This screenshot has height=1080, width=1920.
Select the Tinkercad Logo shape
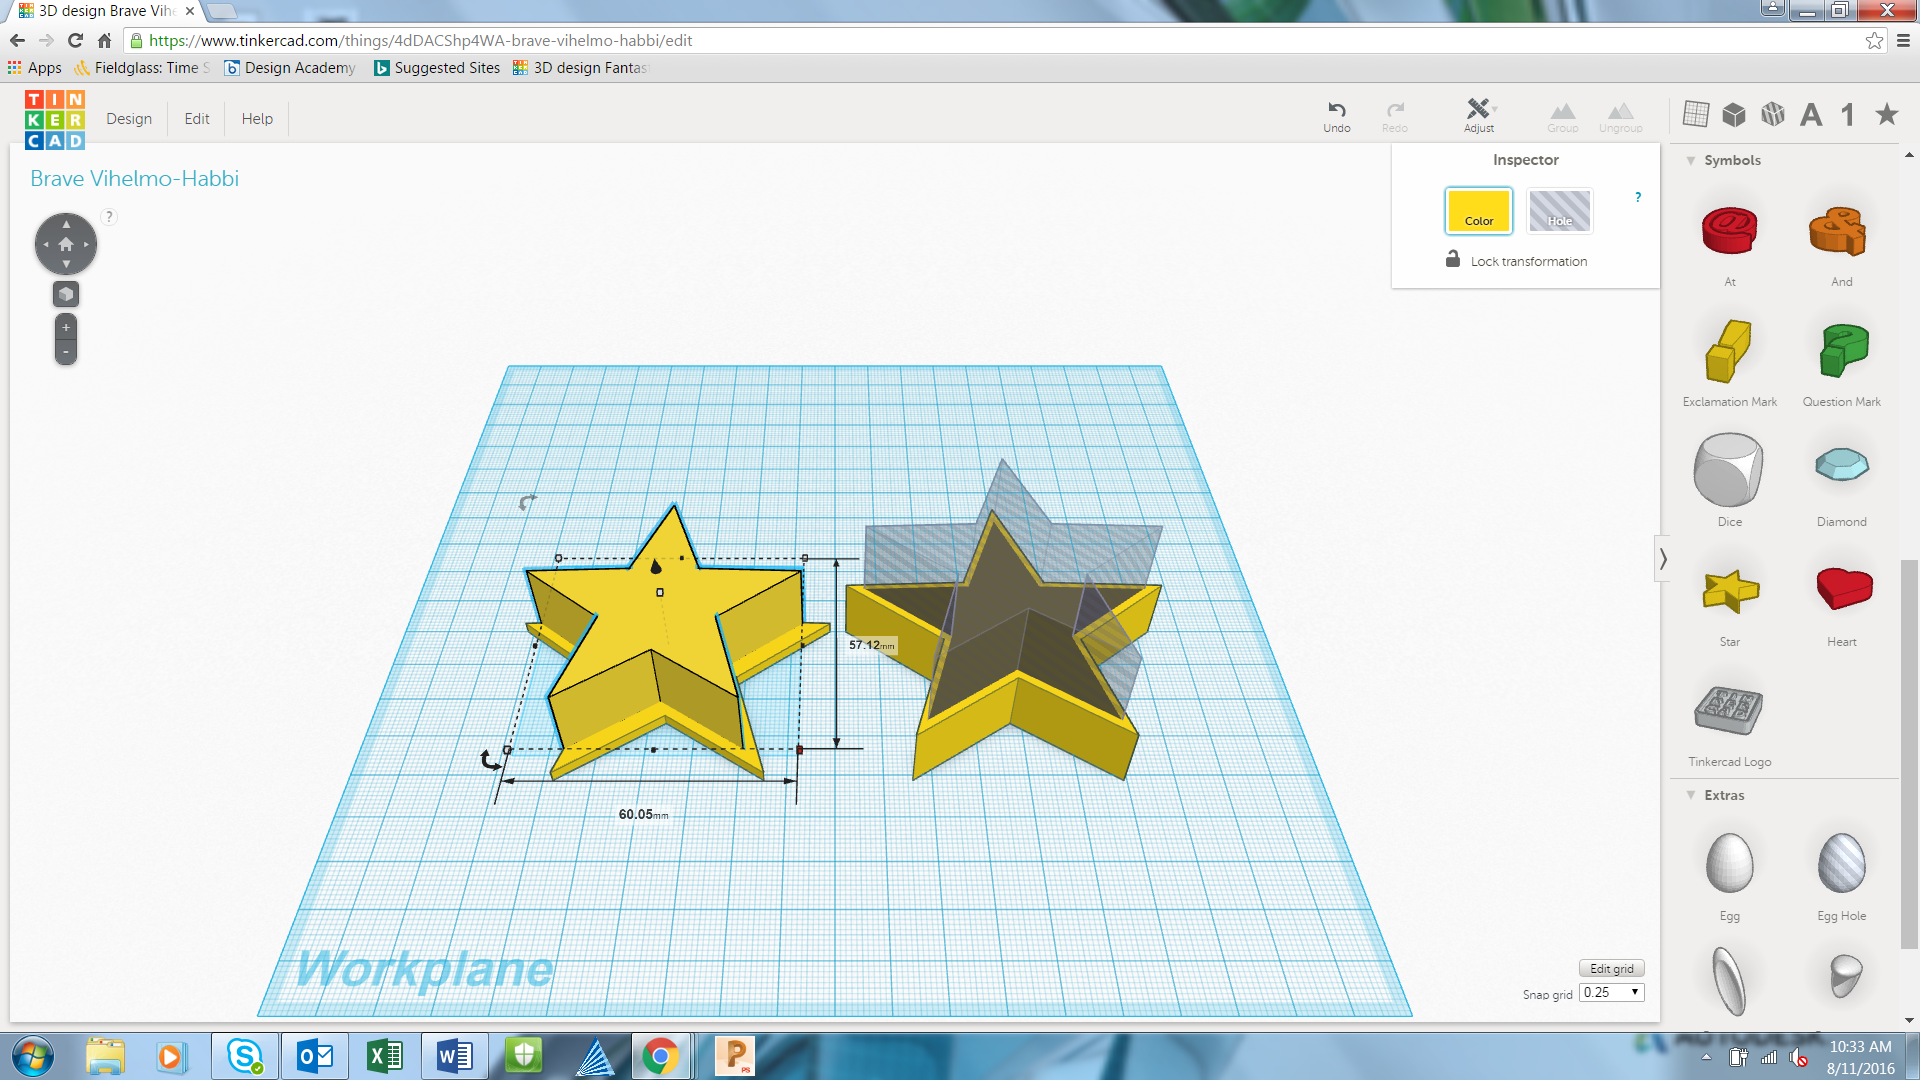(x=1729, y=711)
